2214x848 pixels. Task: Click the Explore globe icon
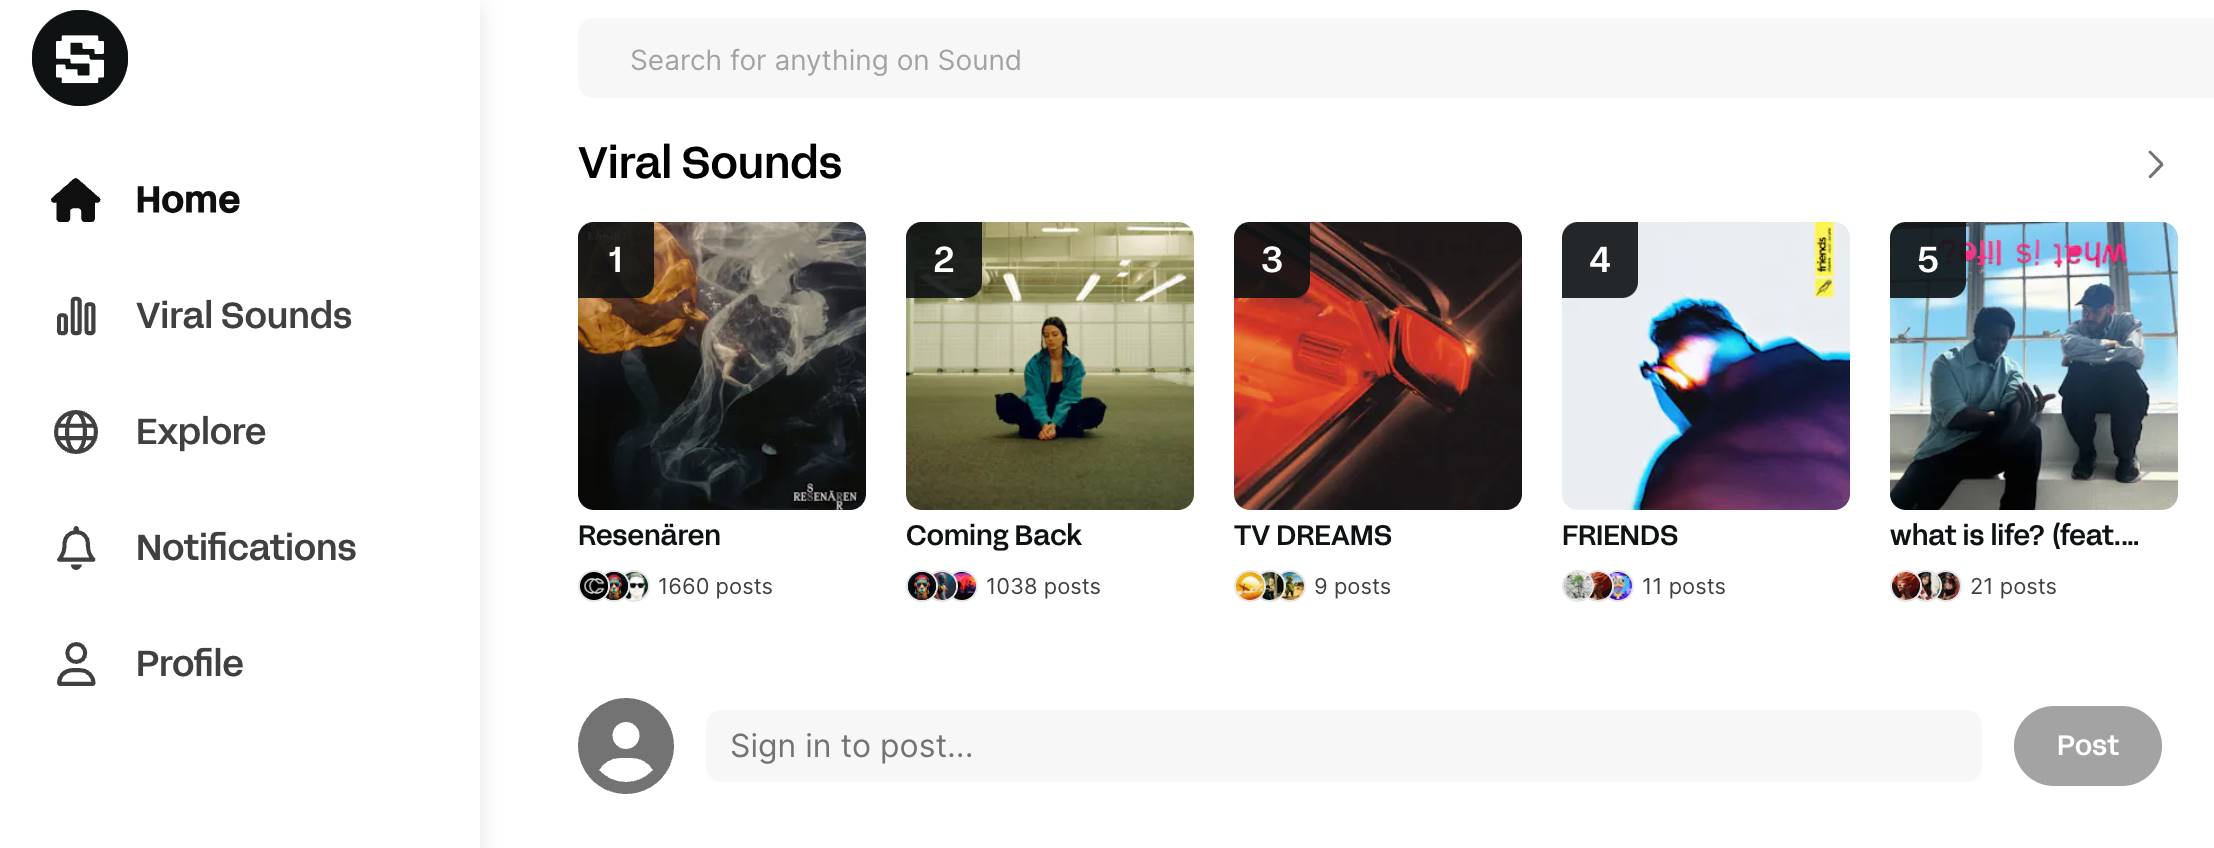(x=76, y=432)
